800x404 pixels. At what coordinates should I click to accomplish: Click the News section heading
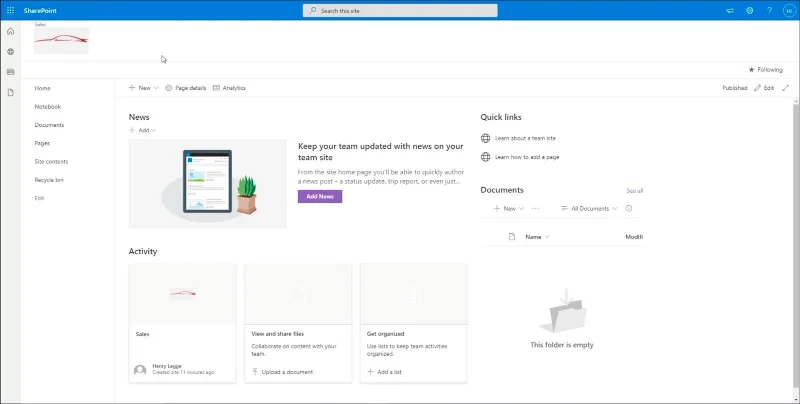[x=139, y=117]
